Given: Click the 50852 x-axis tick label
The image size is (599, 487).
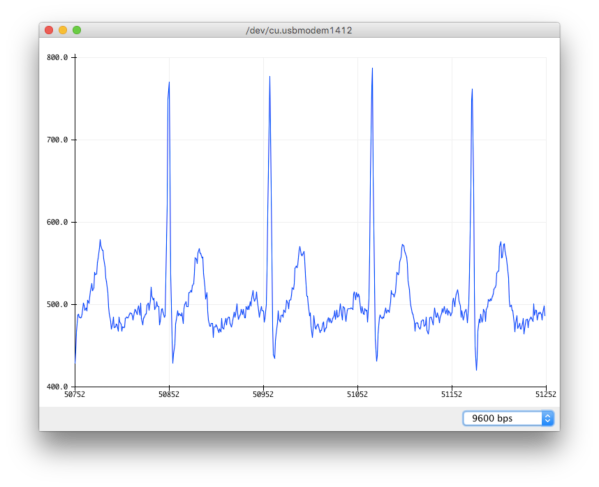Looking at the screenshot, I should 169,395.
